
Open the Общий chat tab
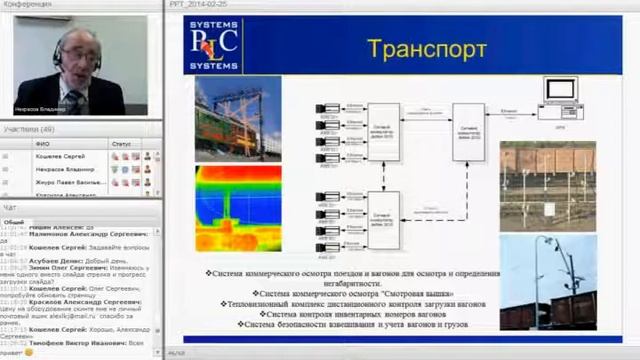[x=14, y=222]
